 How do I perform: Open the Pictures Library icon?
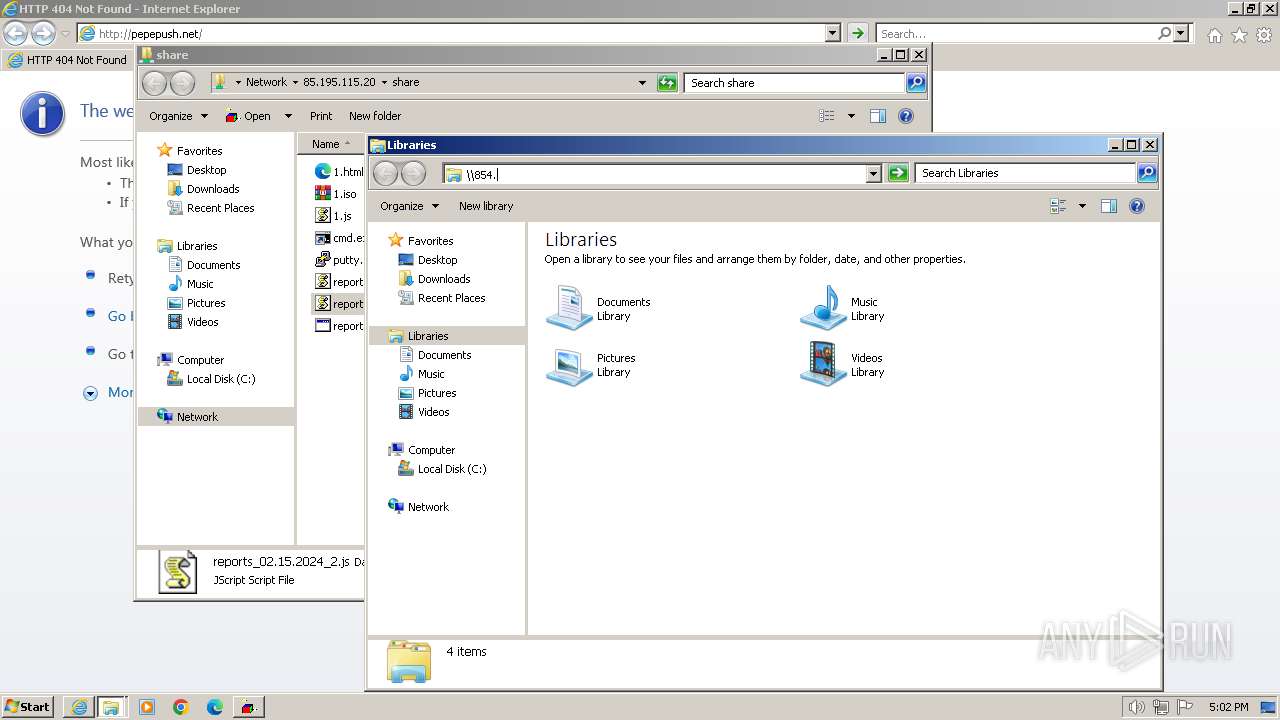click(x=570, y=364)
